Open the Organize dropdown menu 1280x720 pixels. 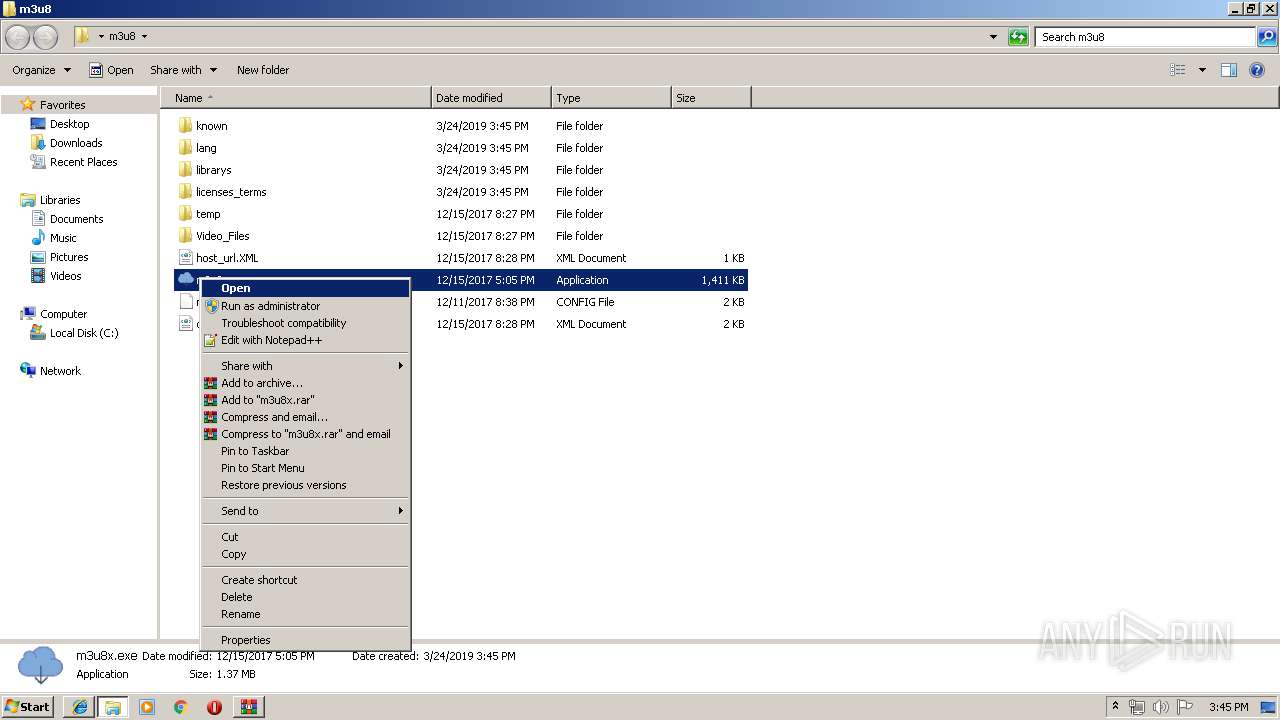tap(41, 70)
